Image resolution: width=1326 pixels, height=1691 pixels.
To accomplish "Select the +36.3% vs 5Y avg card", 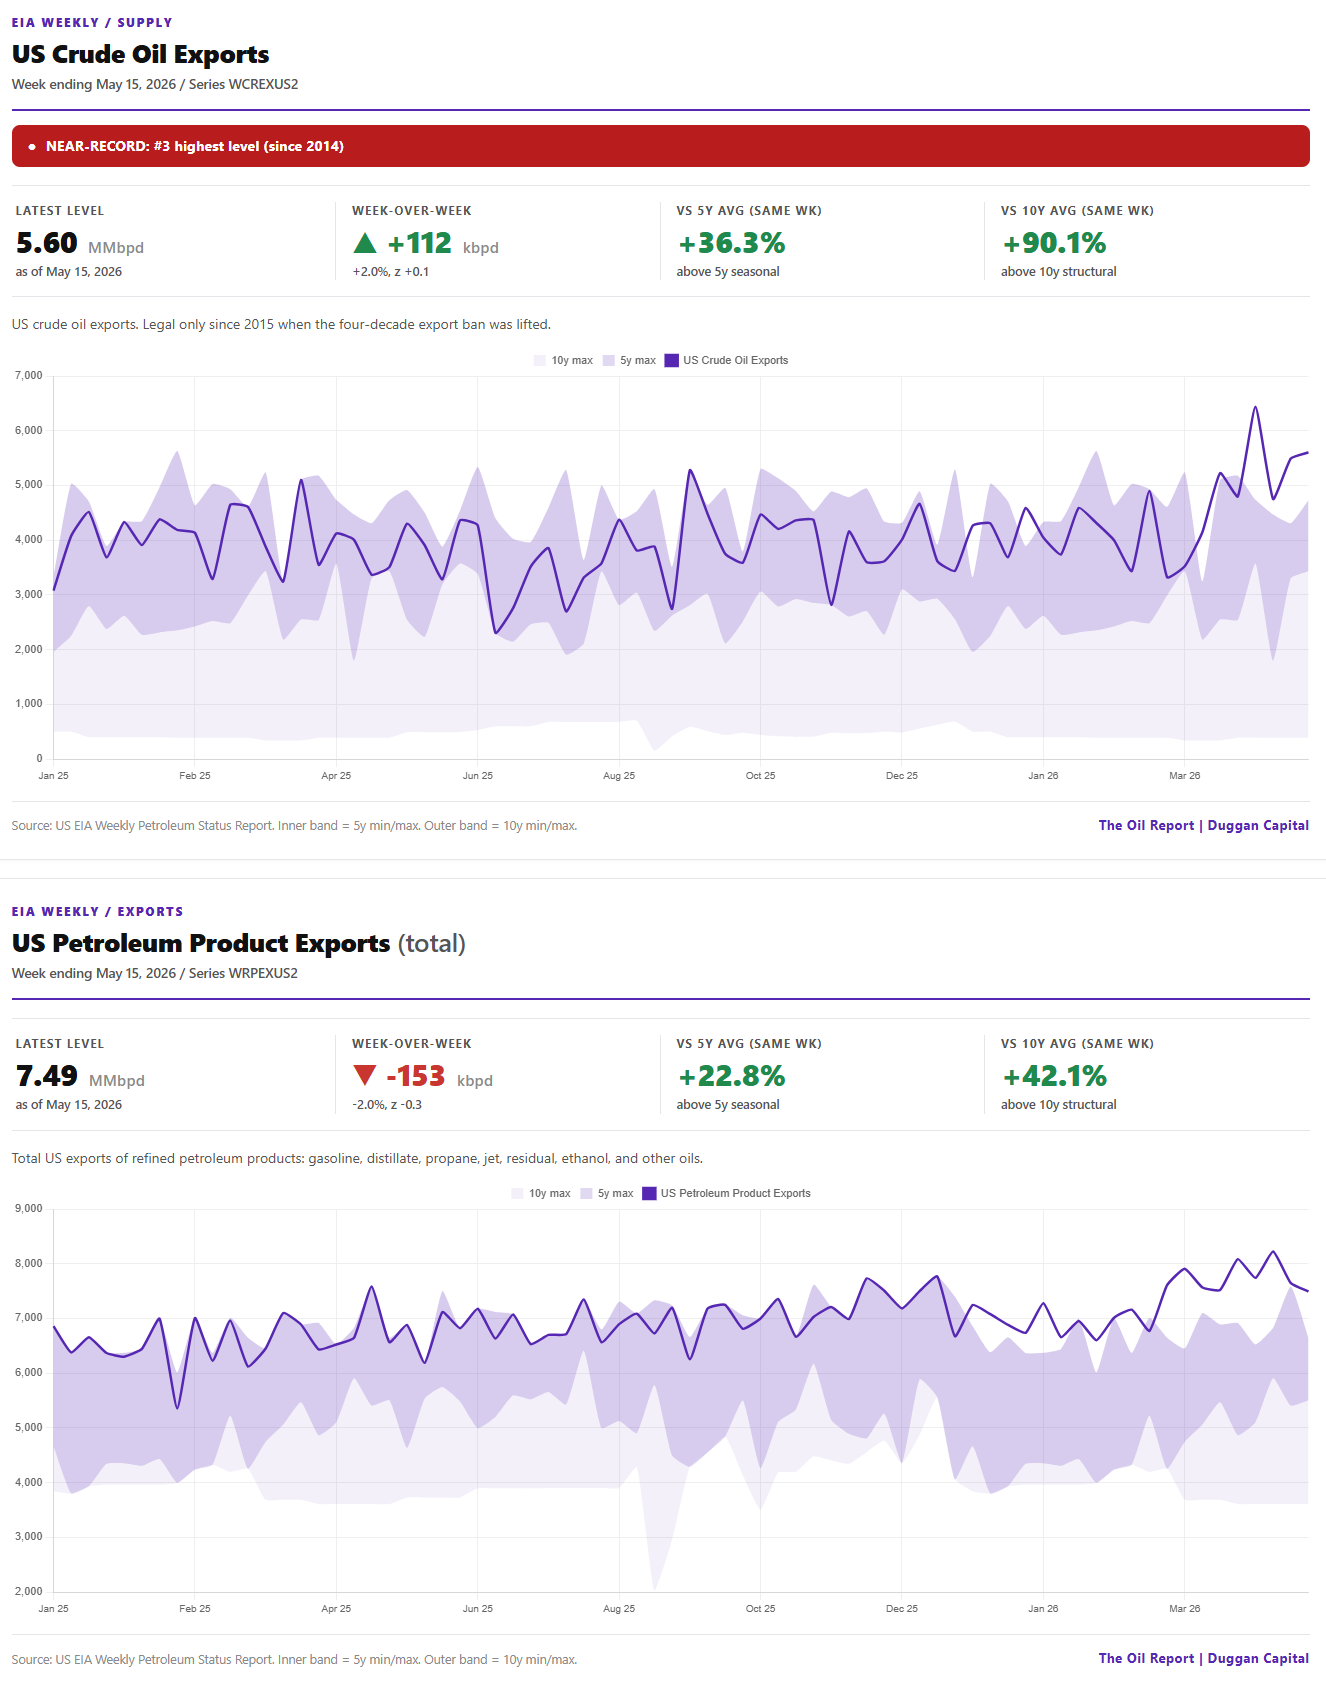I will click(x=822, y=241).
